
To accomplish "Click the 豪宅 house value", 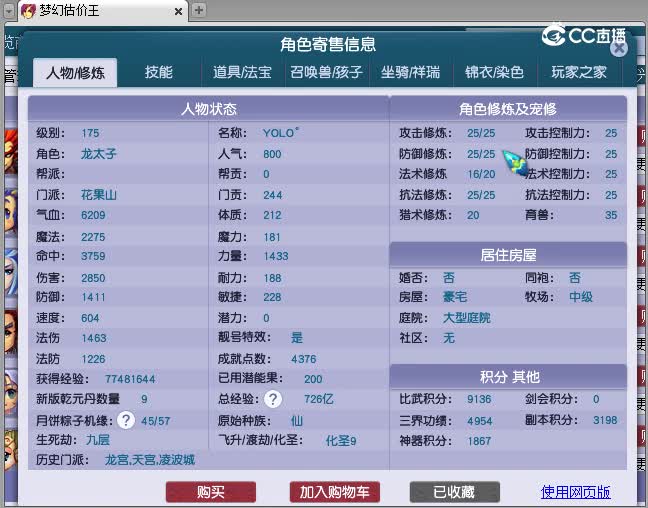I will coord(455,297).
